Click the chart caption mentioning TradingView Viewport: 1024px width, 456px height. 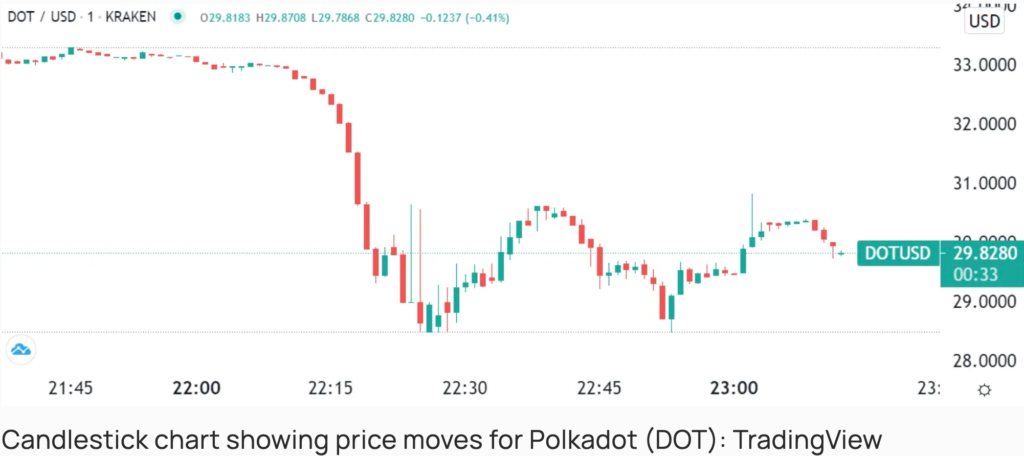441,438
